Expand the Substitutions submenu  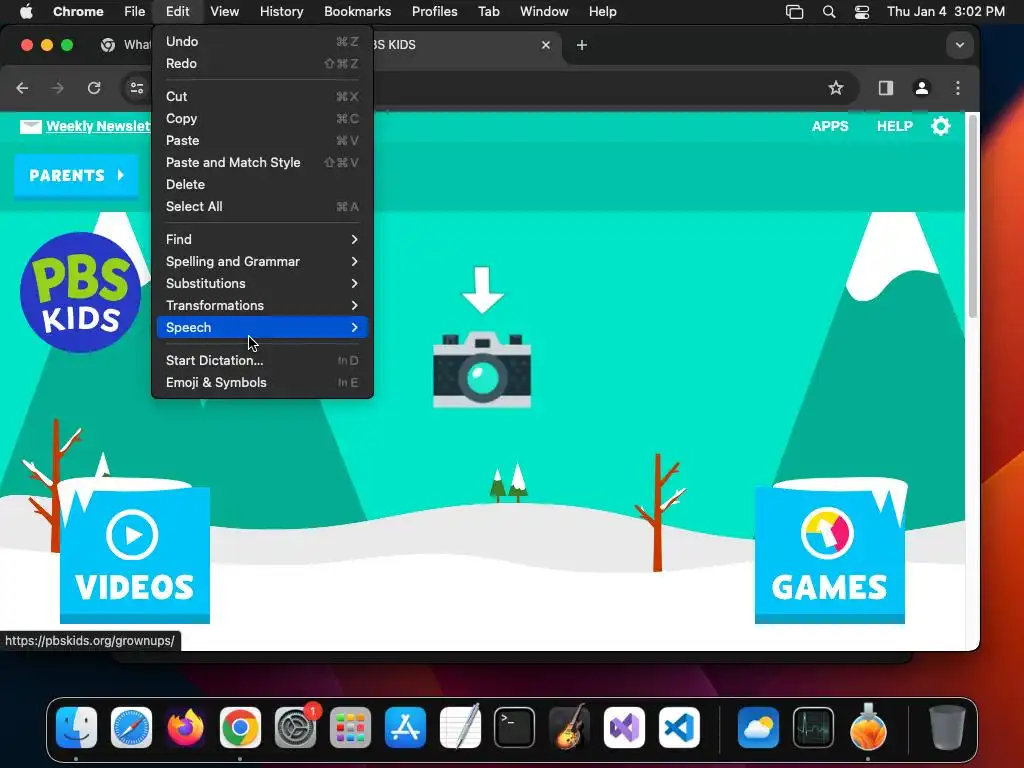coord(262,283)
